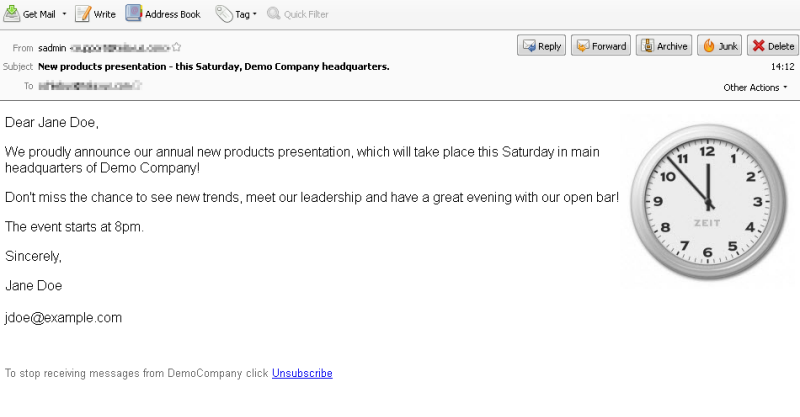This screenshot has width=800, height=417.
Task: Open the Get Mail dropdown arrow
Action: tap(64, 15)
